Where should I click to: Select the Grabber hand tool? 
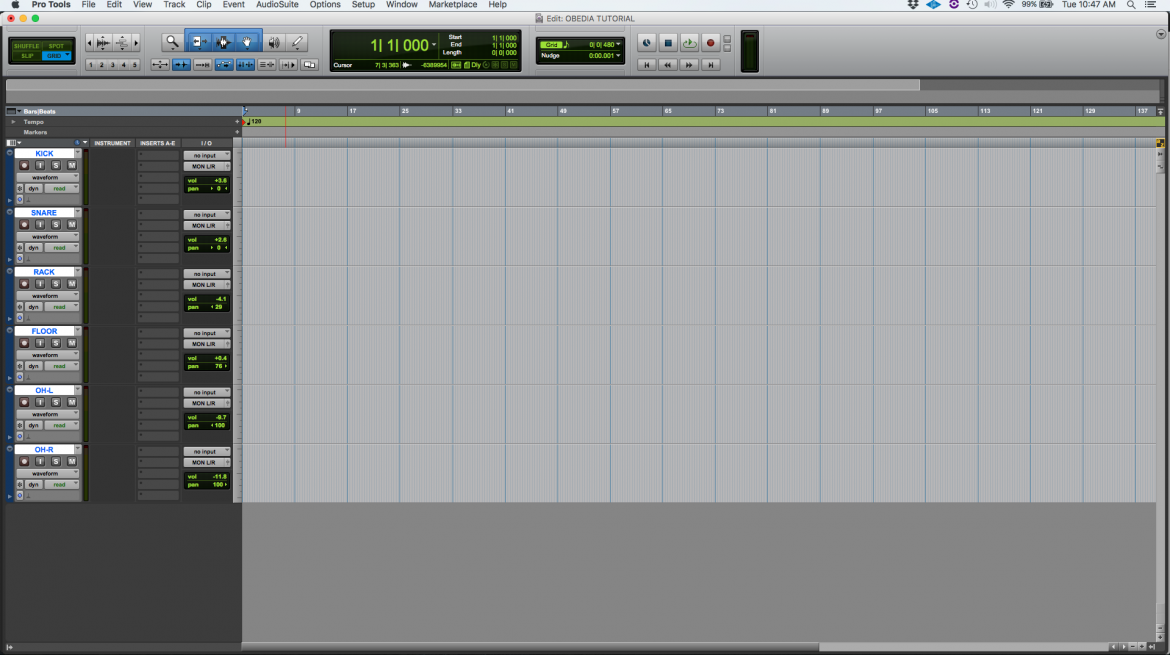246,42
